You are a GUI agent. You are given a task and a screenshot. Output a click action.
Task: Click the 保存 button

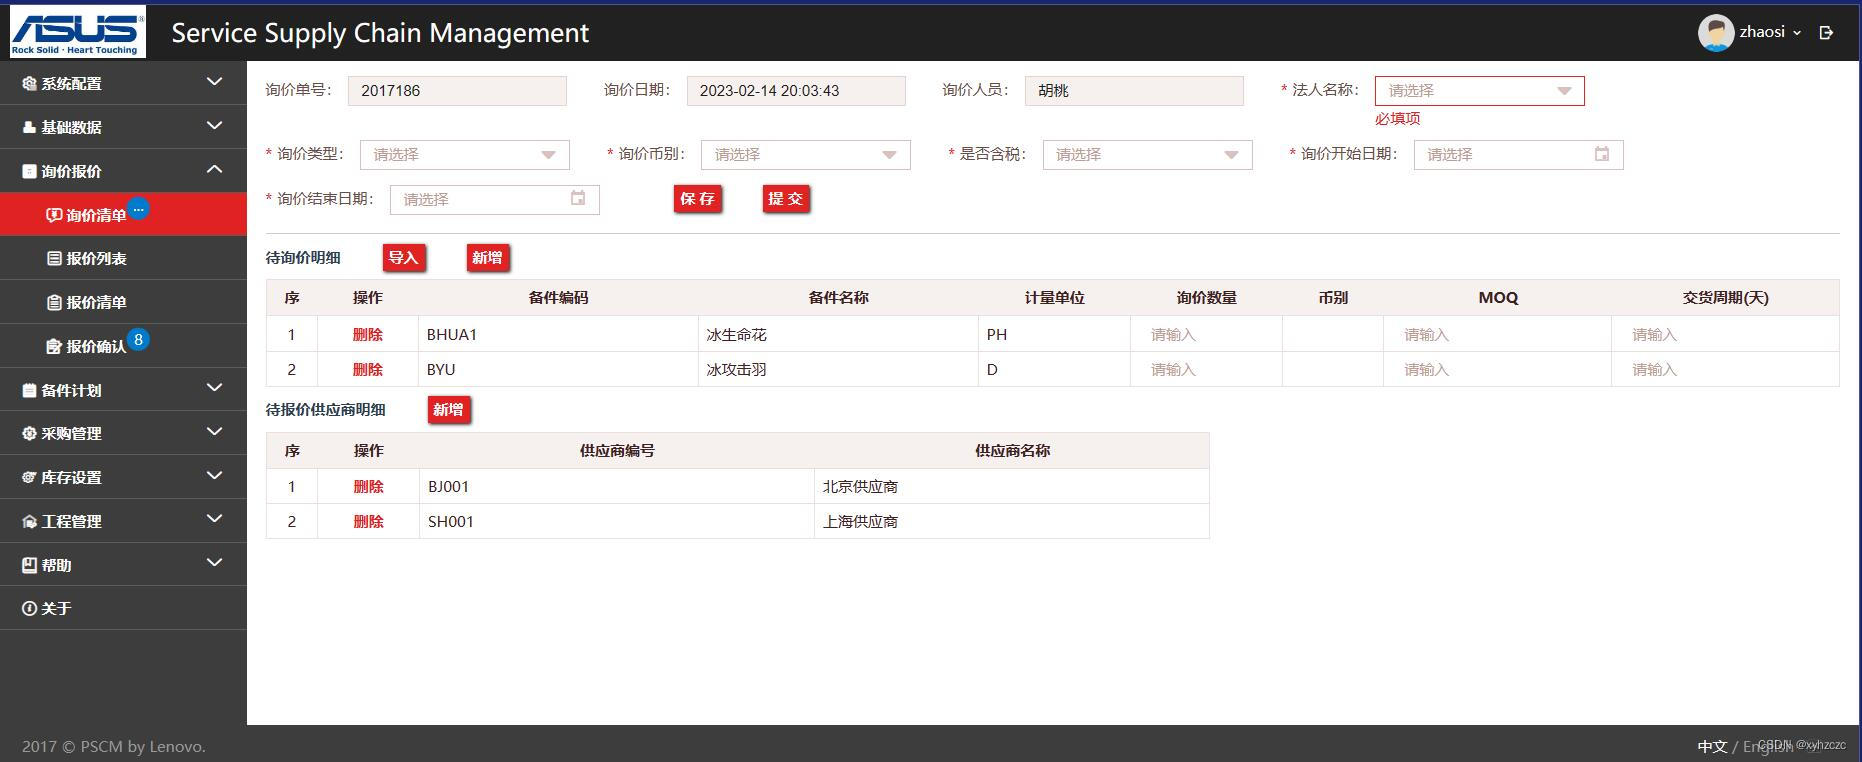(697, 199)
